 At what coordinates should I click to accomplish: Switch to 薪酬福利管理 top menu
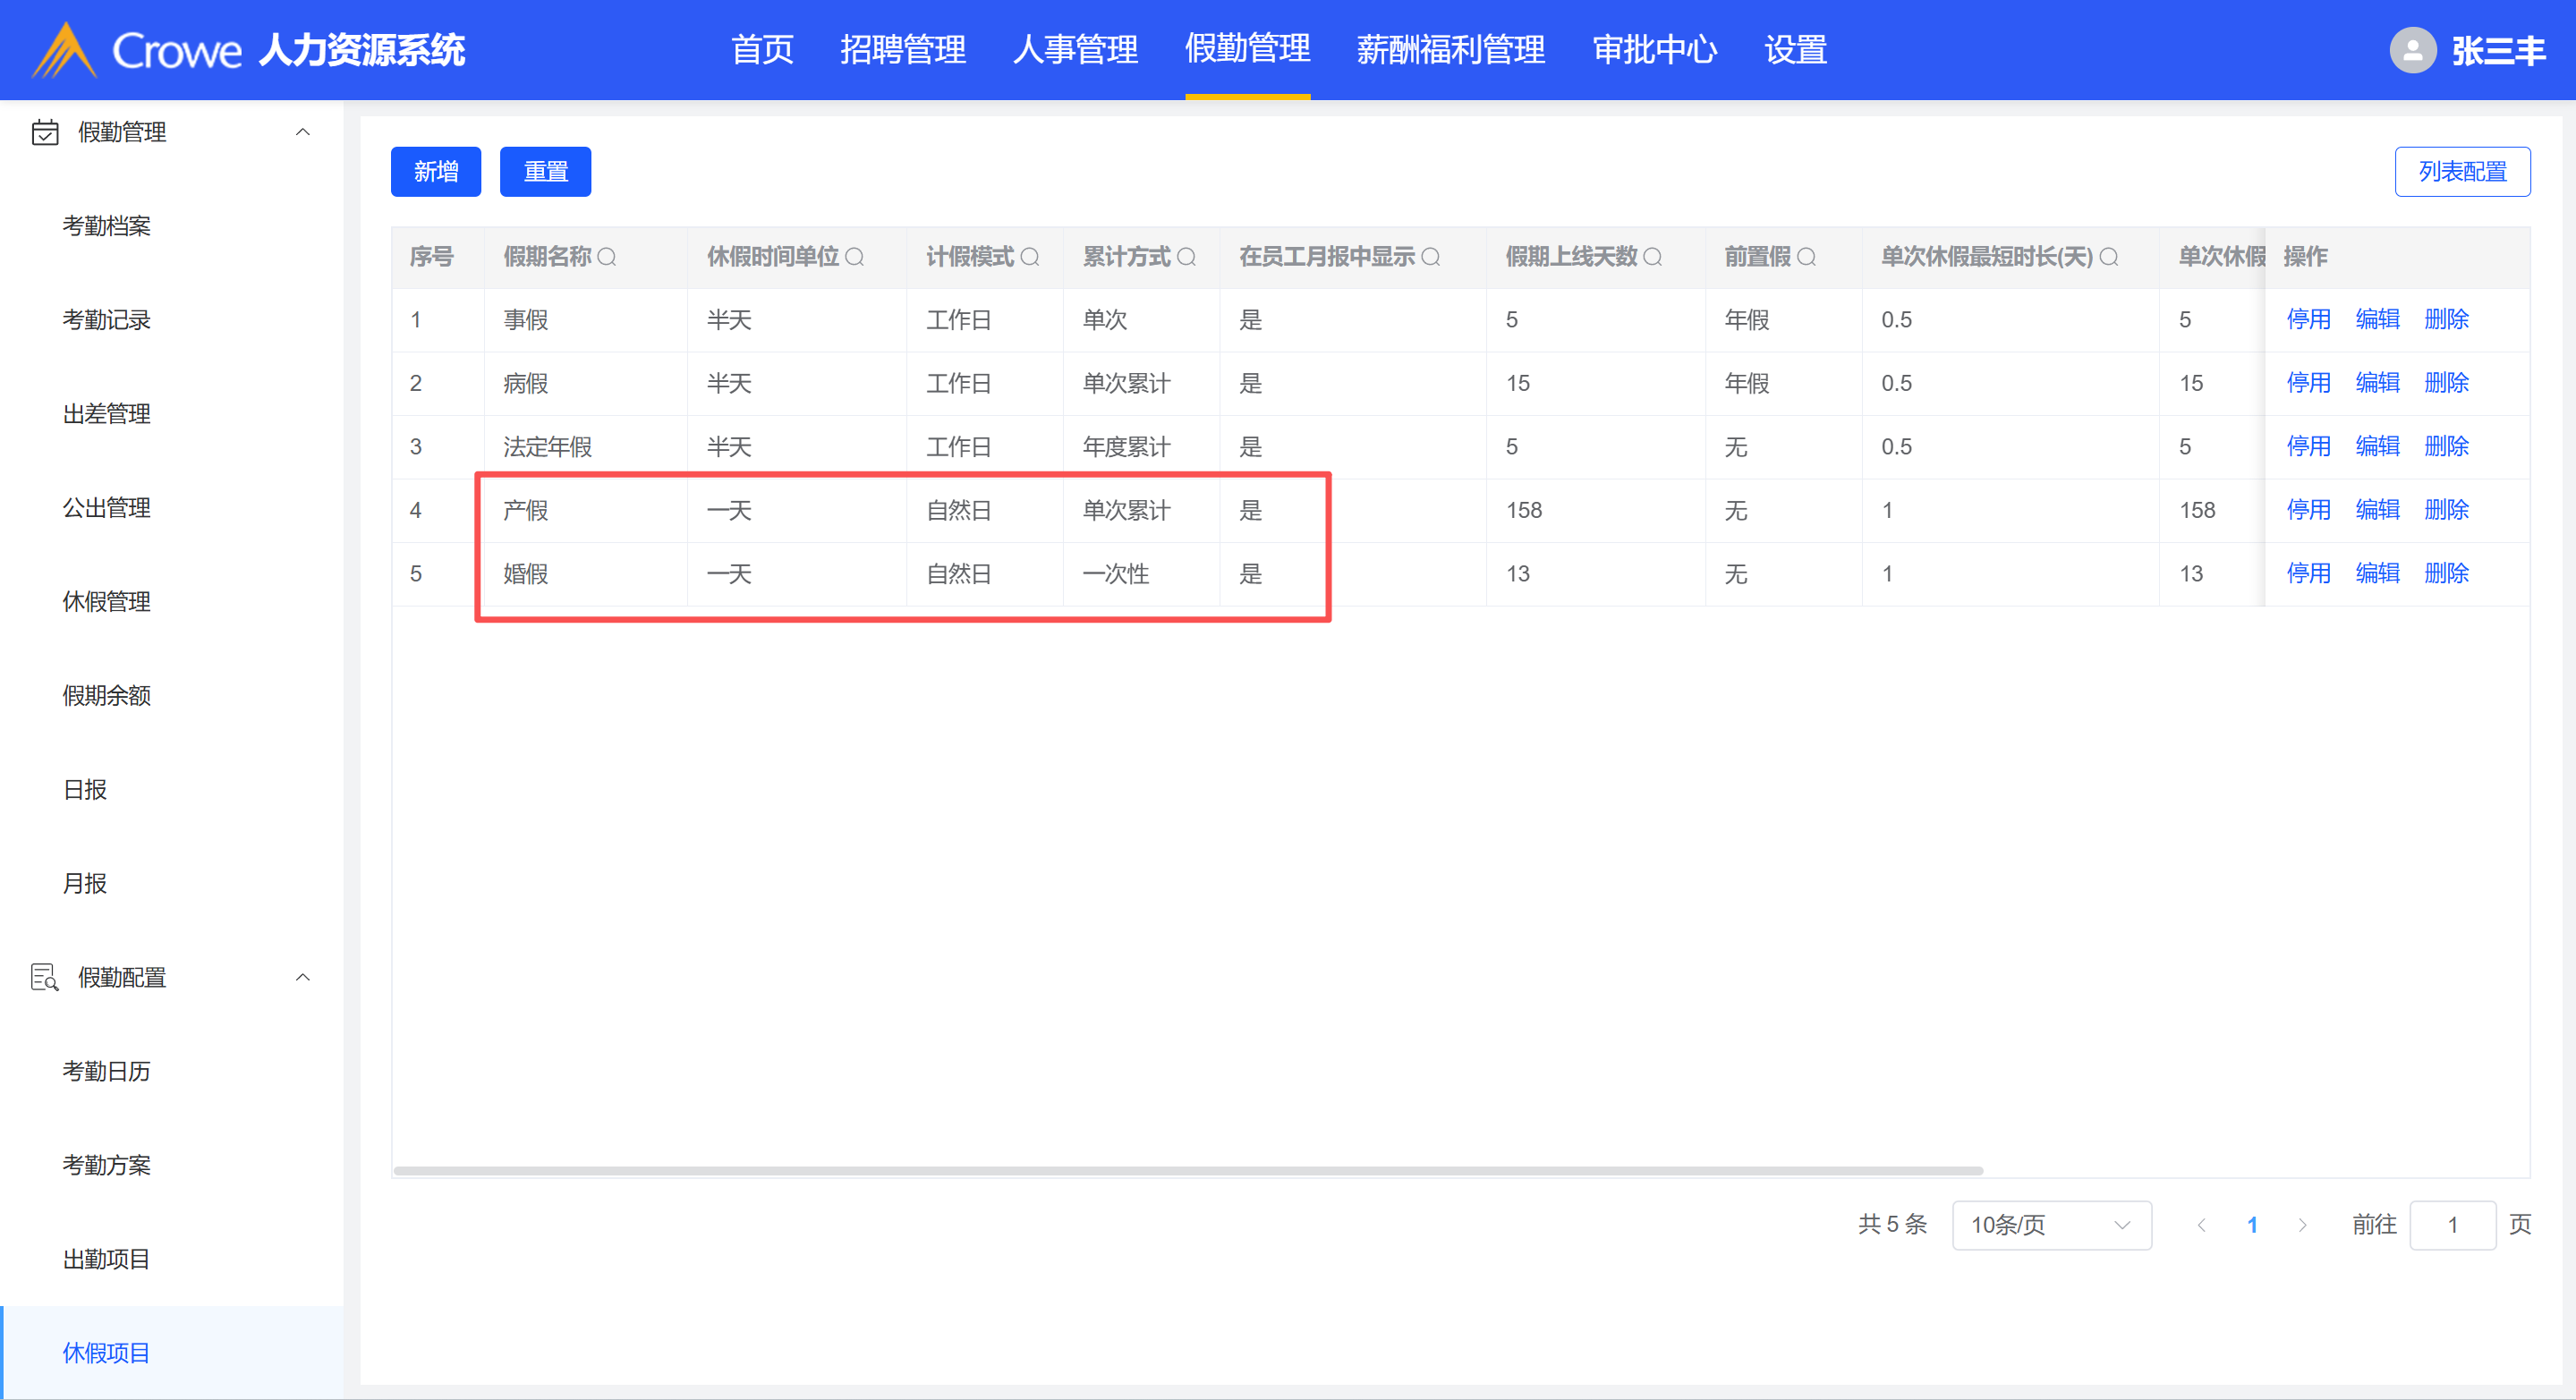(x=1450, y=50)
